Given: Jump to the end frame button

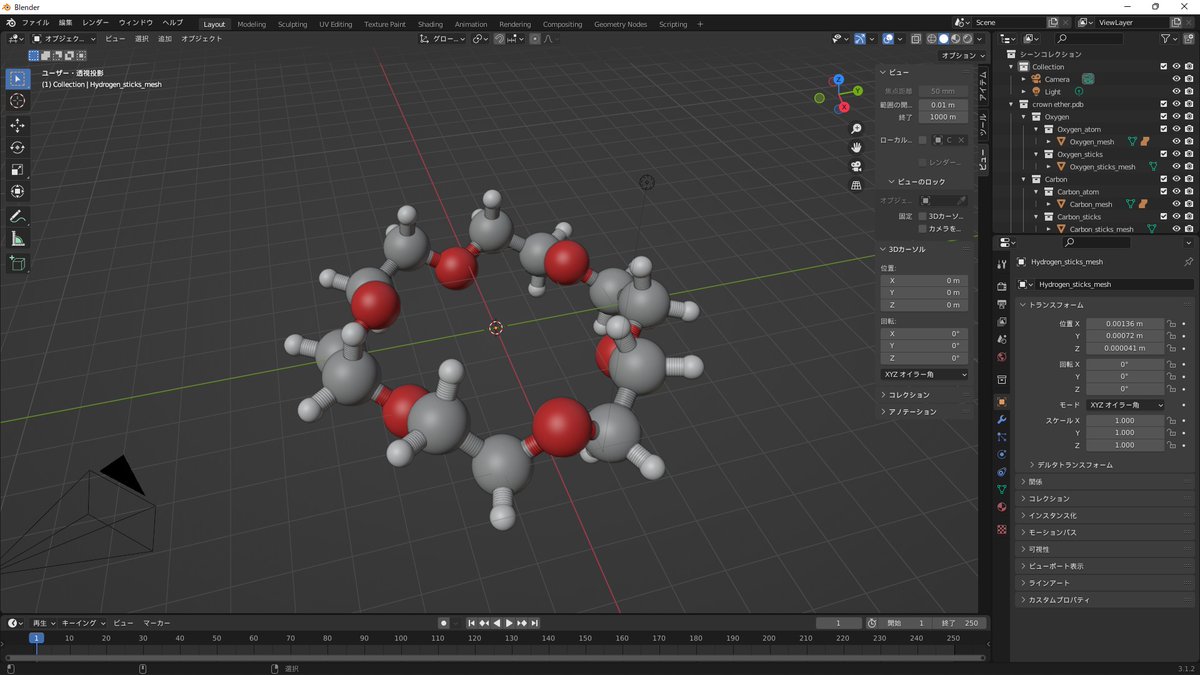Looking at the screenshot, I should point(535,623).
